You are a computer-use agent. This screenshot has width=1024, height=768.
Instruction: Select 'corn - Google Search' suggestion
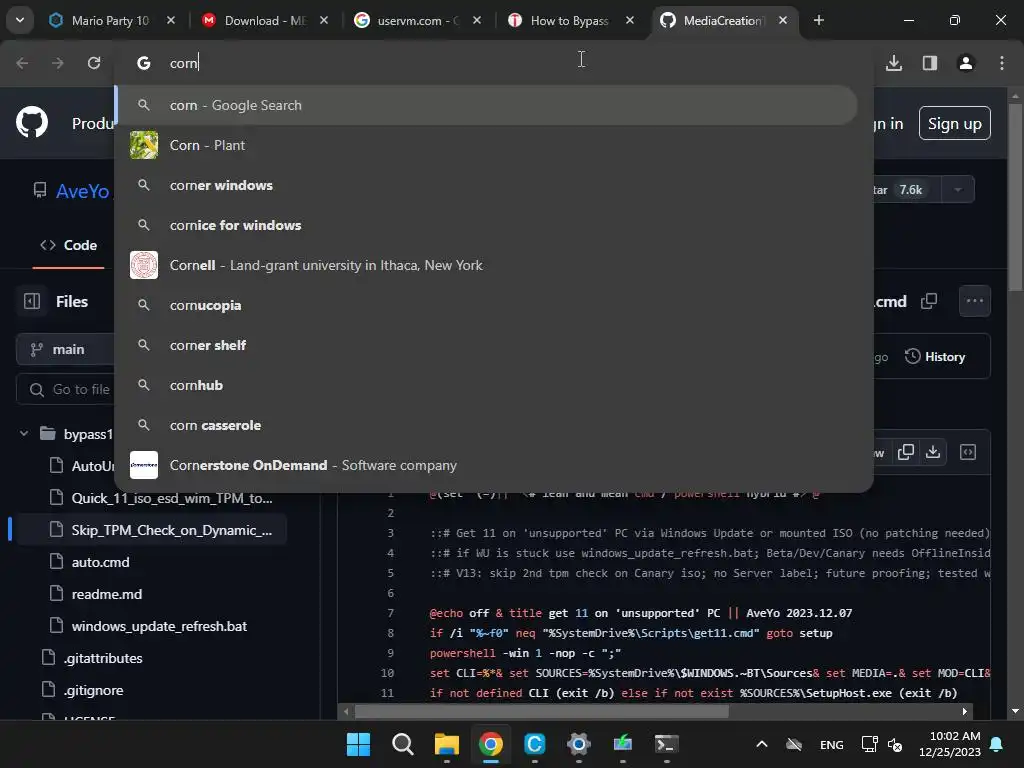click(x=487, y=105)
